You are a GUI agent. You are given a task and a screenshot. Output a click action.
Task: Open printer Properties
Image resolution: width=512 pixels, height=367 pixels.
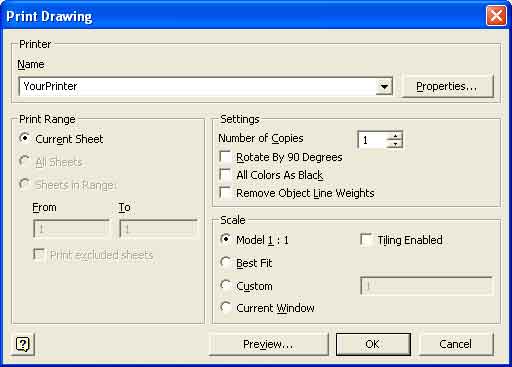click(x=447, y=86)
